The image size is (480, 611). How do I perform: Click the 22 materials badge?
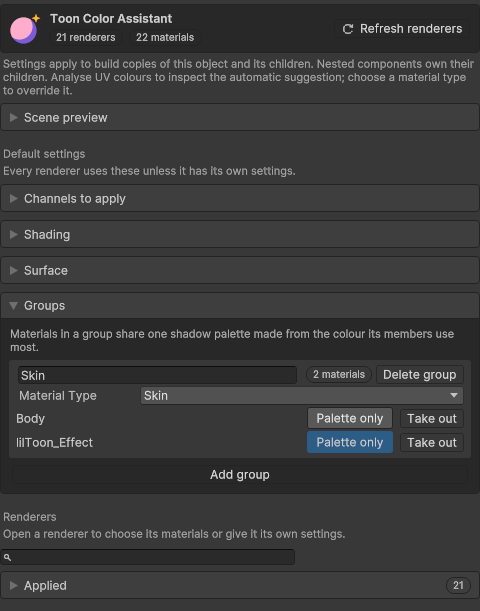click(165, 37)
